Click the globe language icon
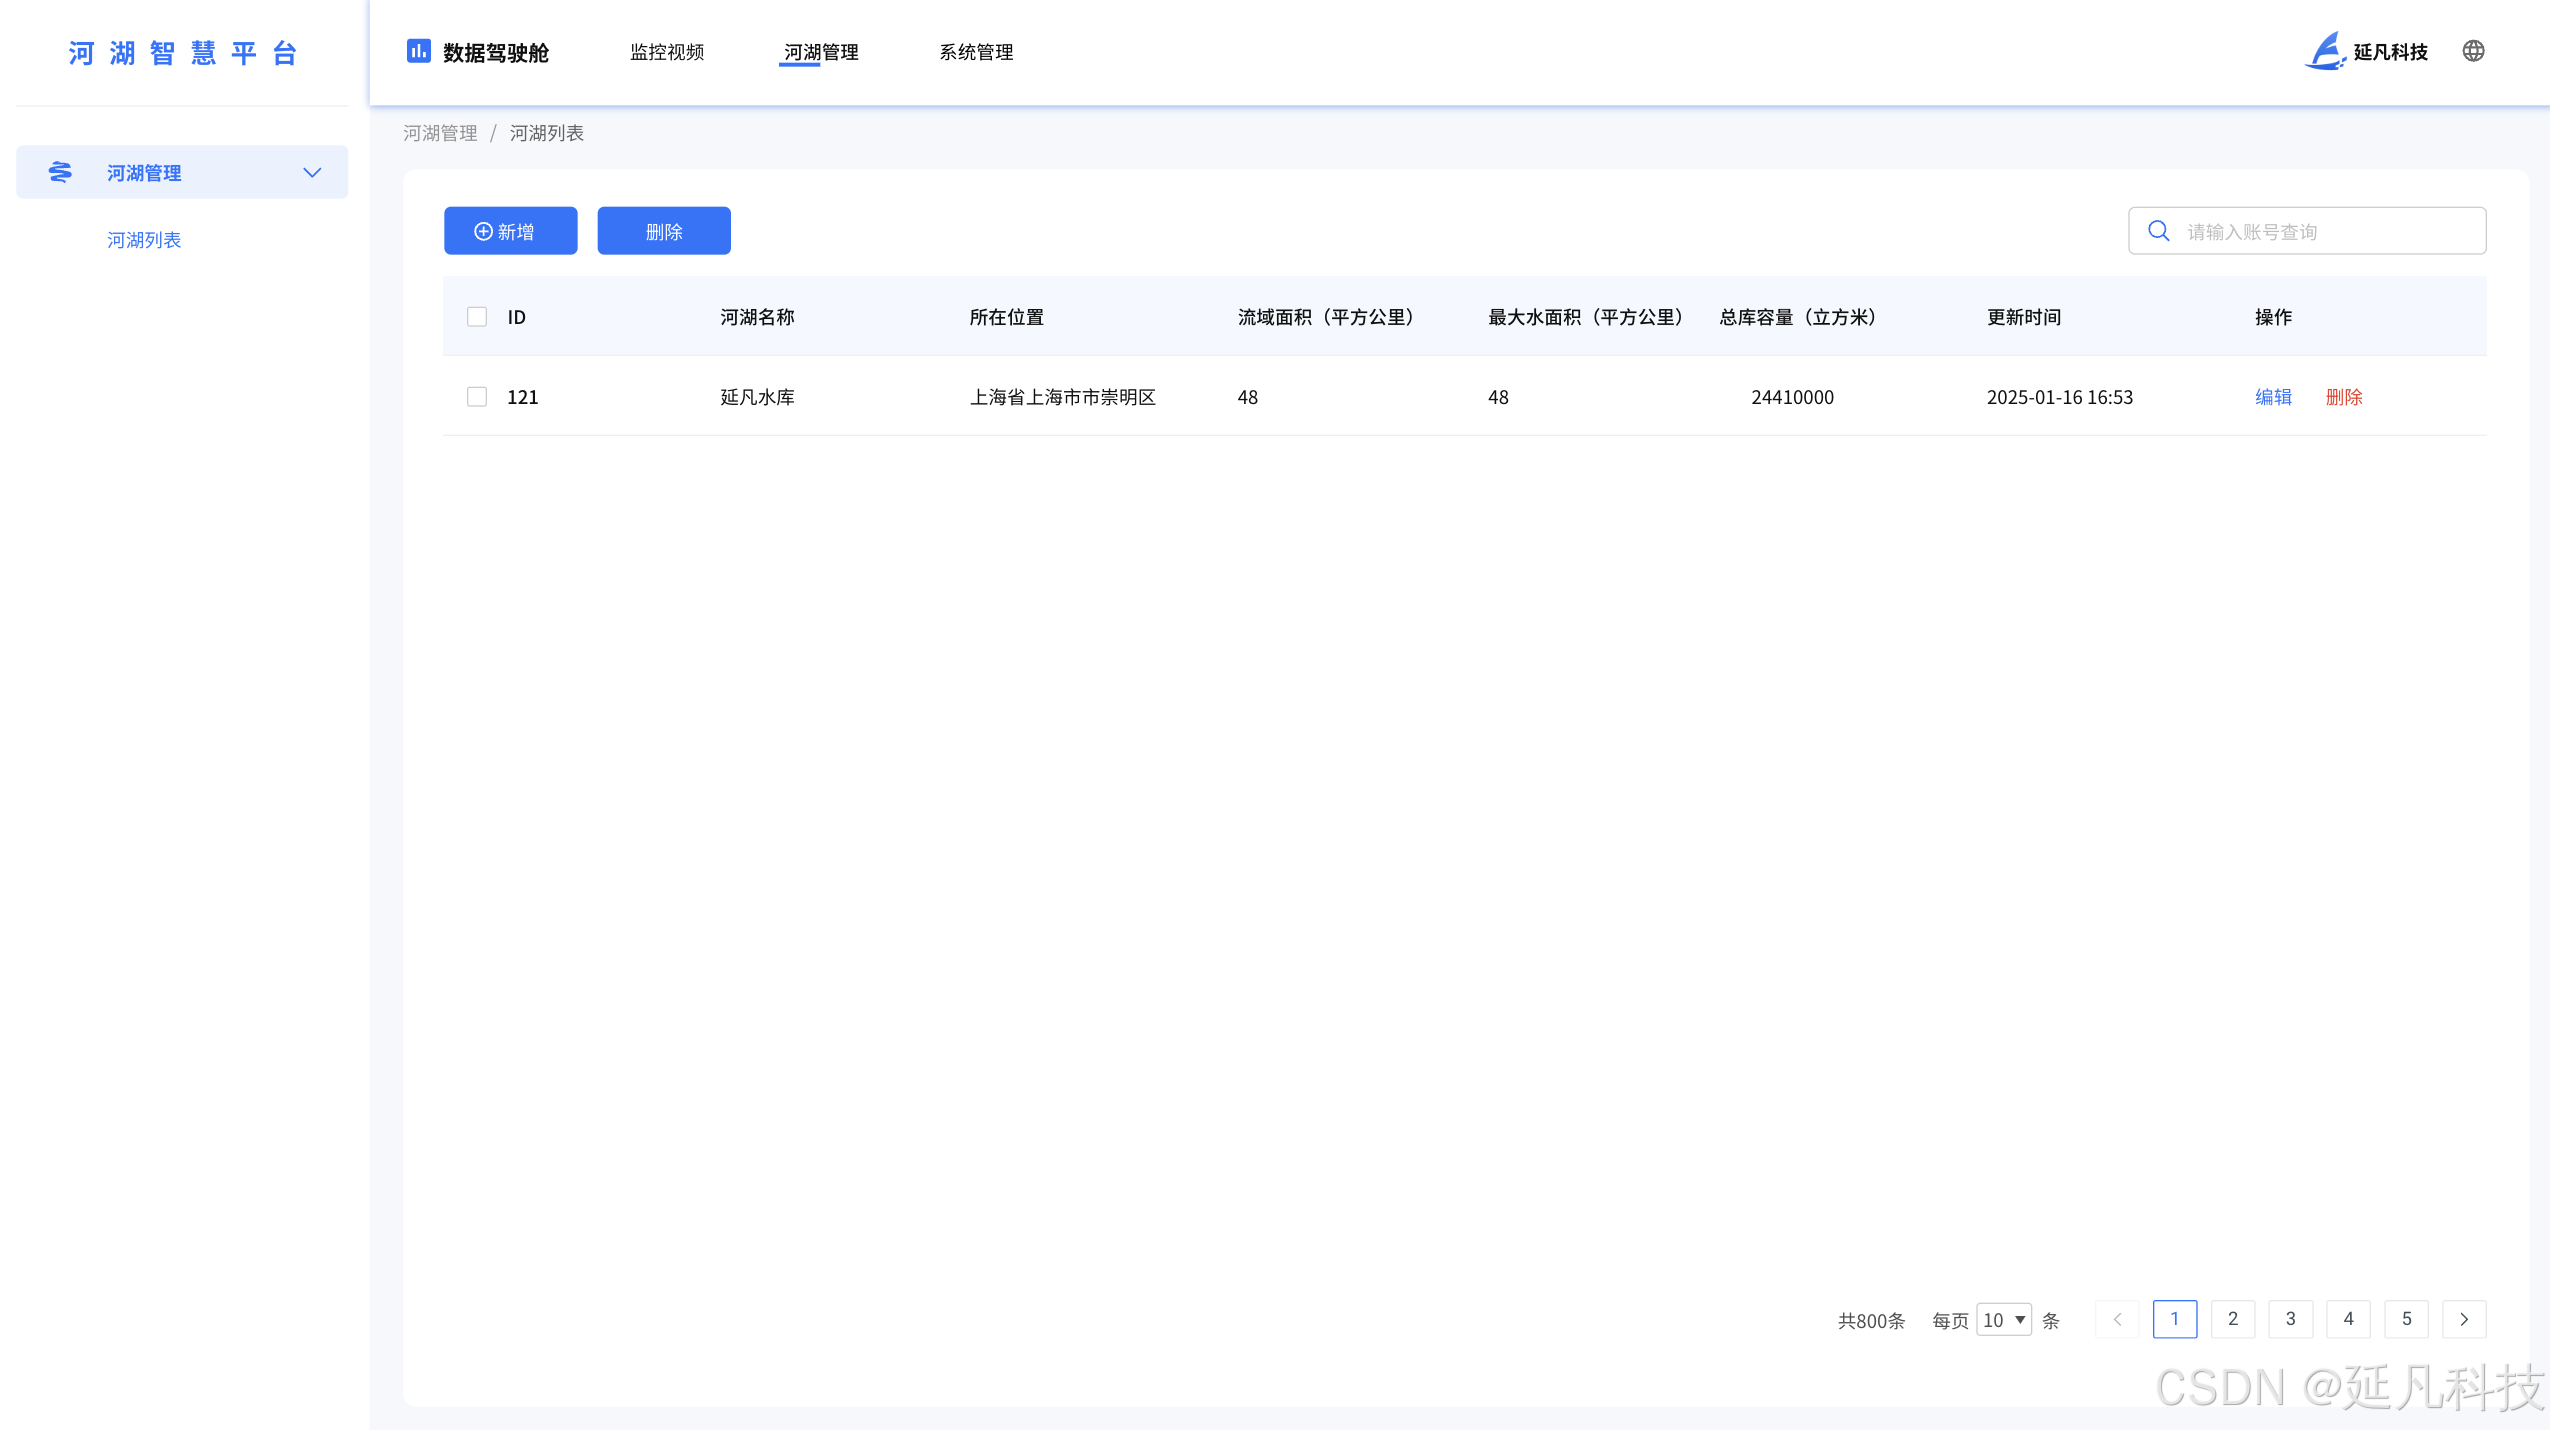 point(2473,51)
